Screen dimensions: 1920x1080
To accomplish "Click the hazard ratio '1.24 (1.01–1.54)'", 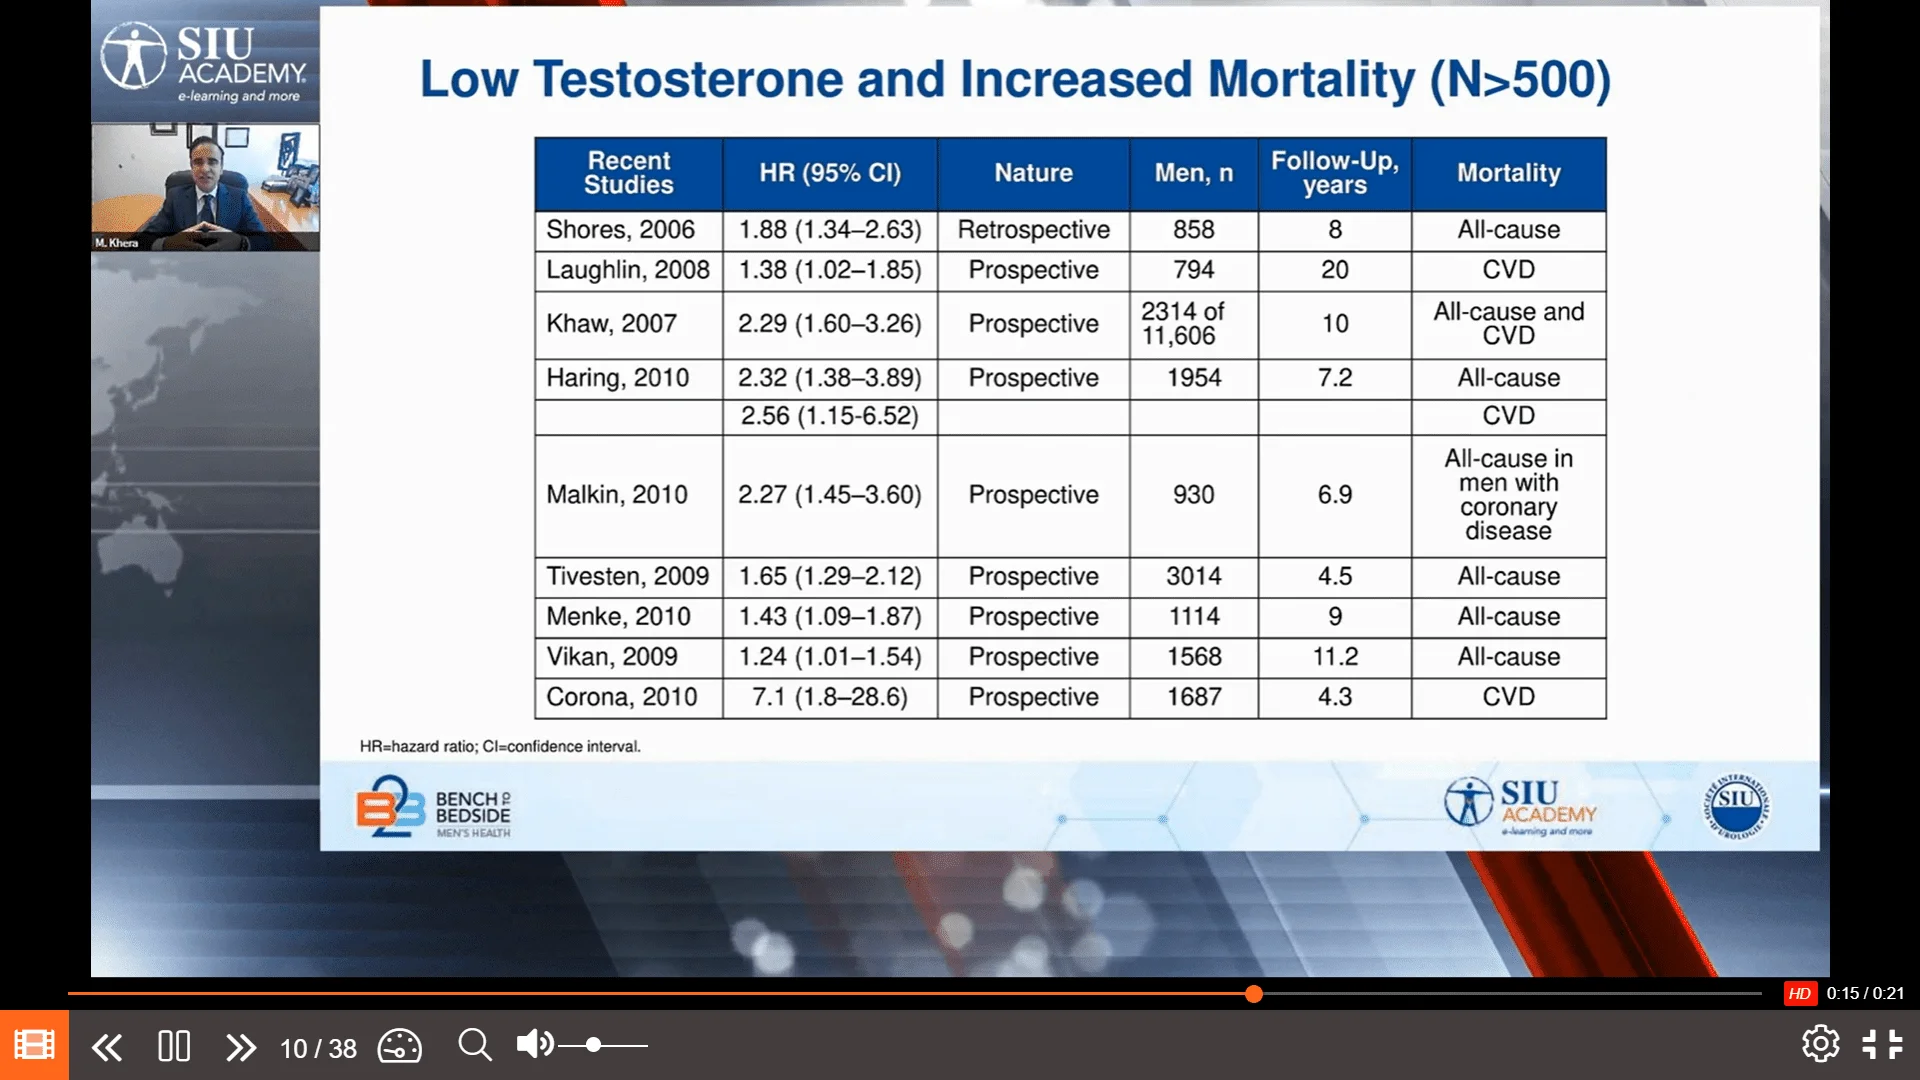I will (830, 657).
